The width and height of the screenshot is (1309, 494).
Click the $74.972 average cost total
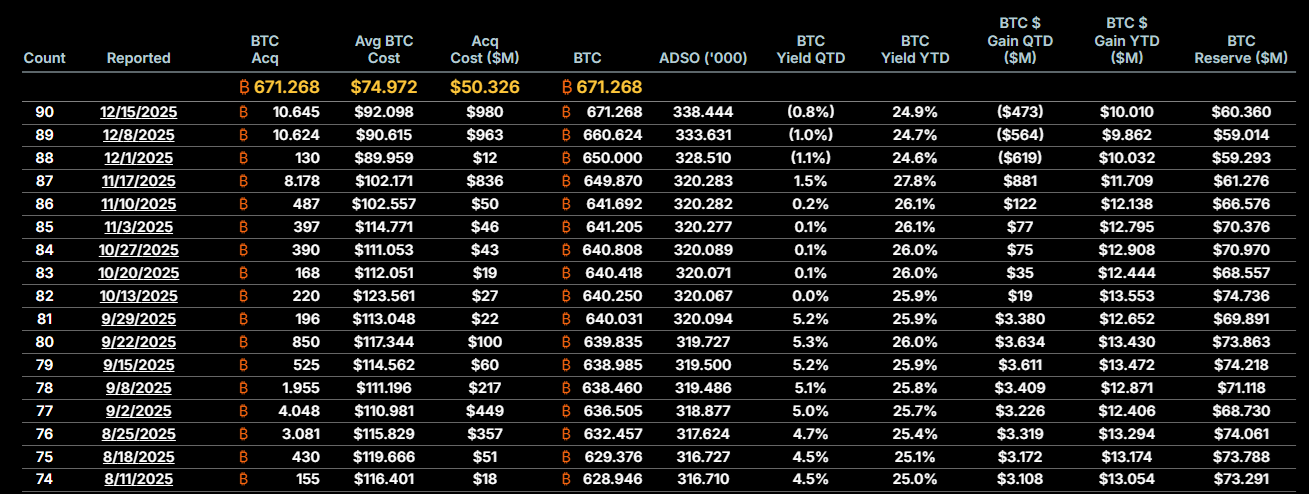(x=384, y=87)
